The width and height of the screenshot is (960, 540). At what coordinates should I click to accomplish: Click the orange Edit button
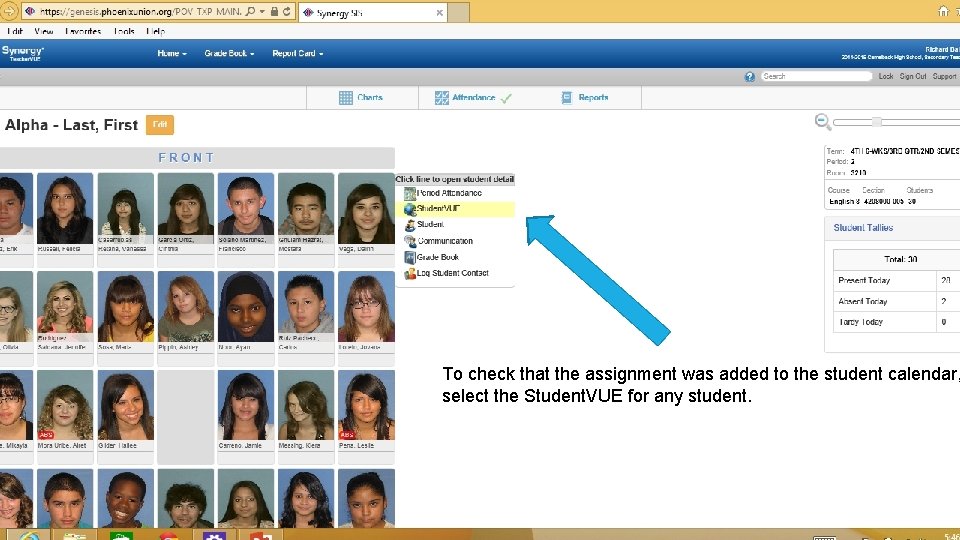[x=160, y=125]
